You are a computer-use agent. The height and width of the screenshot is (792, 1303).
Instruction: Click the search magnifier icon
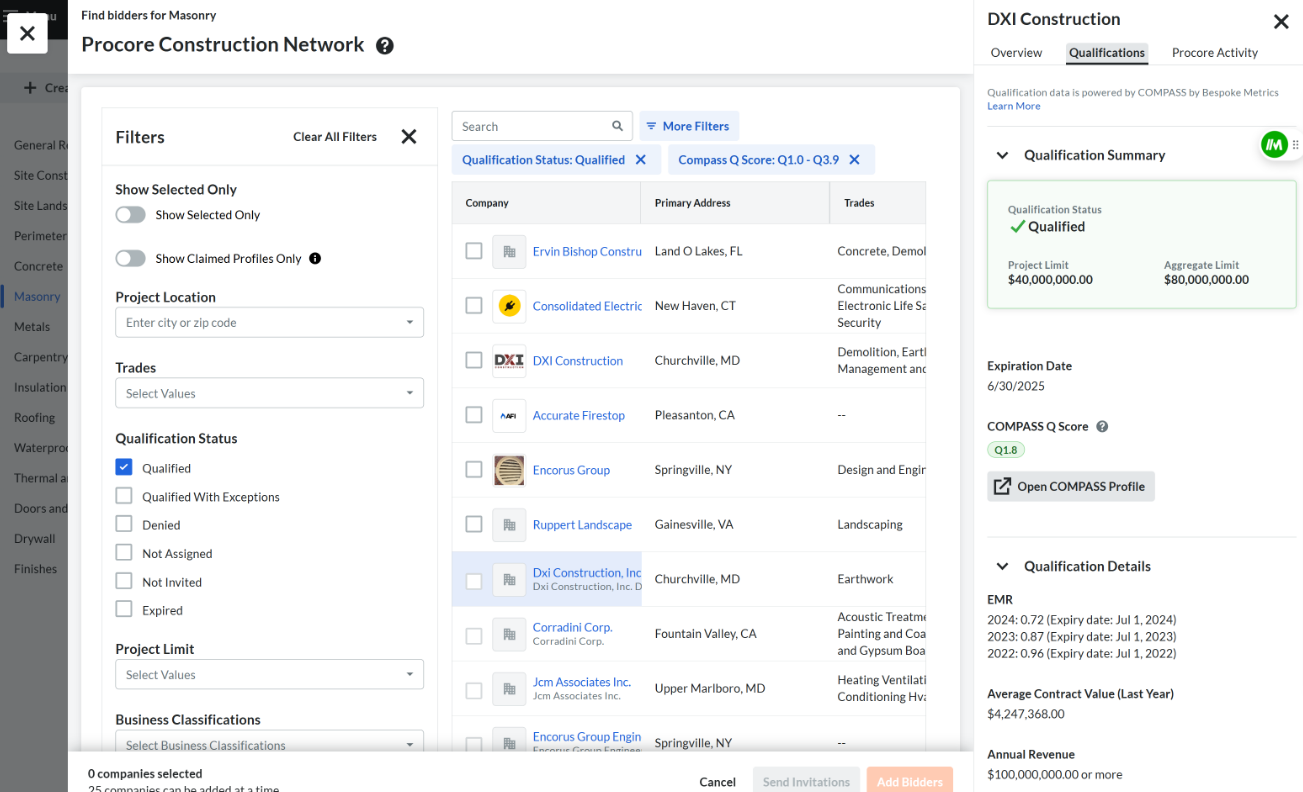615,126
